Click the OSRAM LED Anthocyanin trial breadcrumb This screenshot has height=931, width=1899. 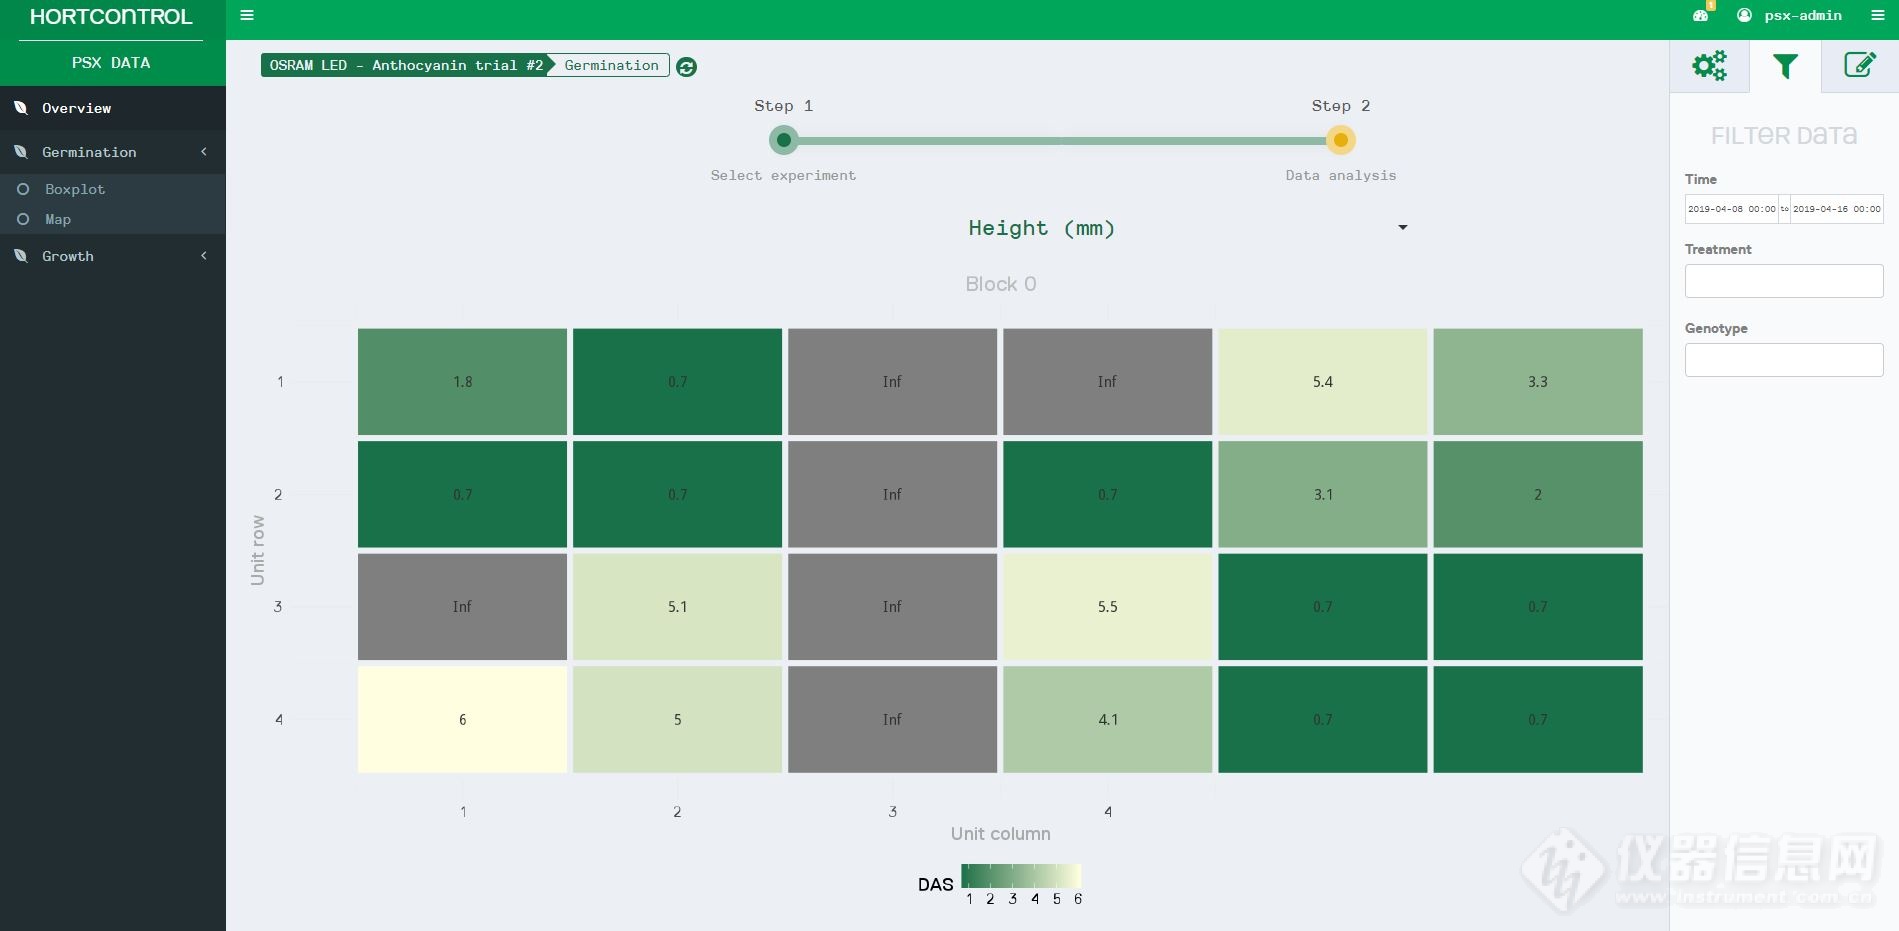click(x=406, y=65)
